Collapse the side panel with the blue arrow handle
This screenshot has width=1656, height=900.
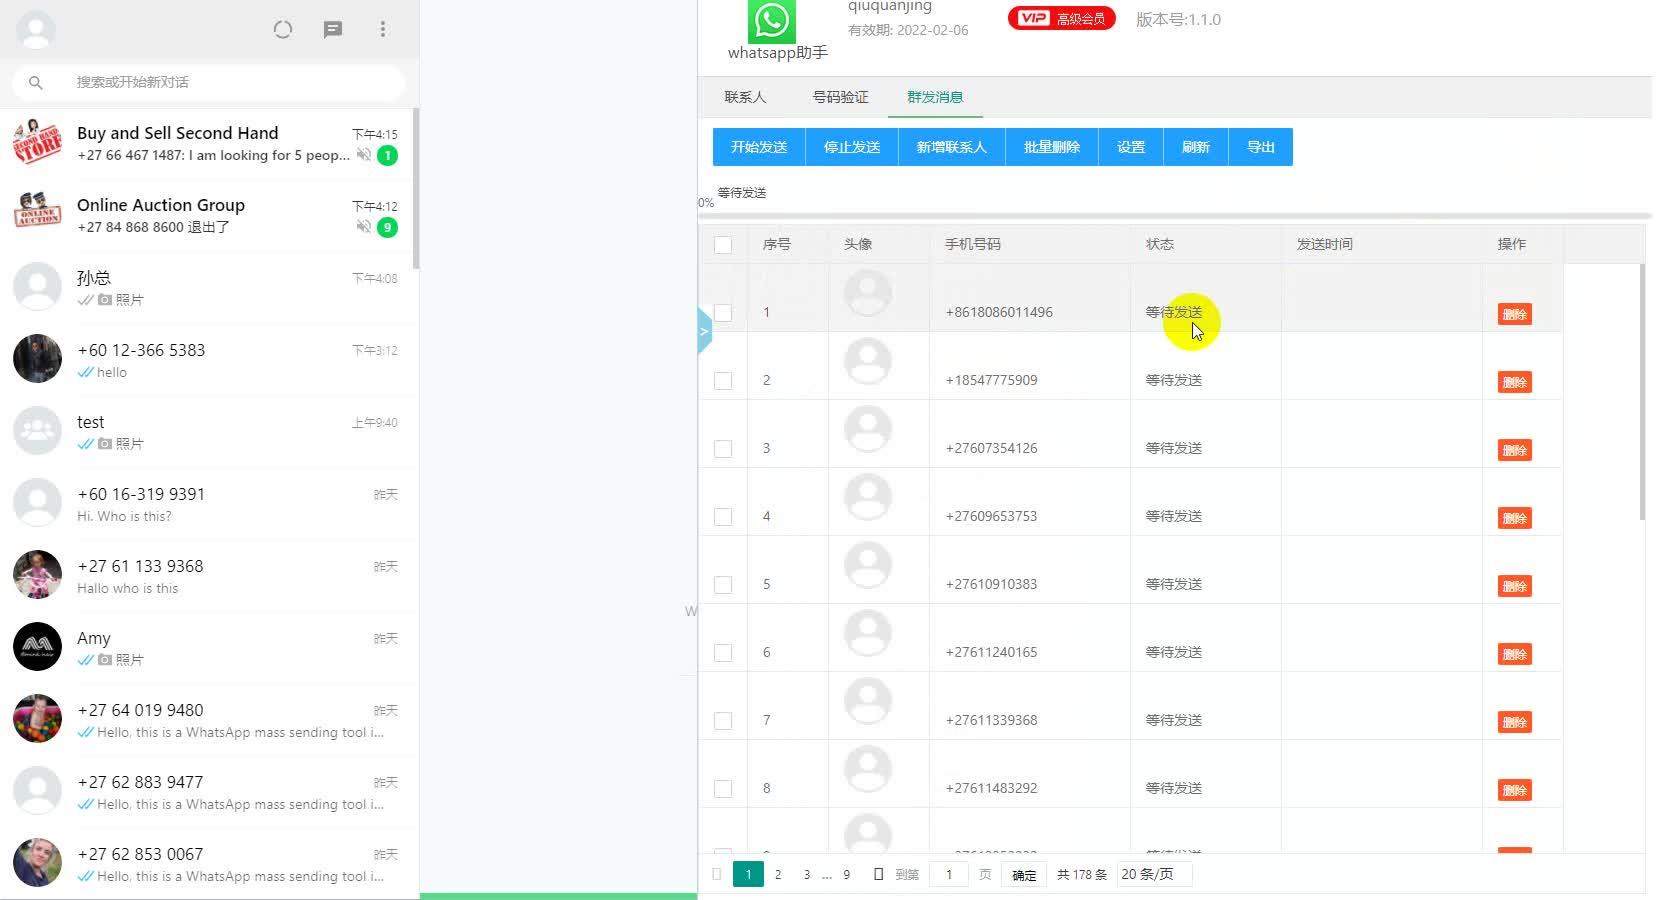click(704, 331)
